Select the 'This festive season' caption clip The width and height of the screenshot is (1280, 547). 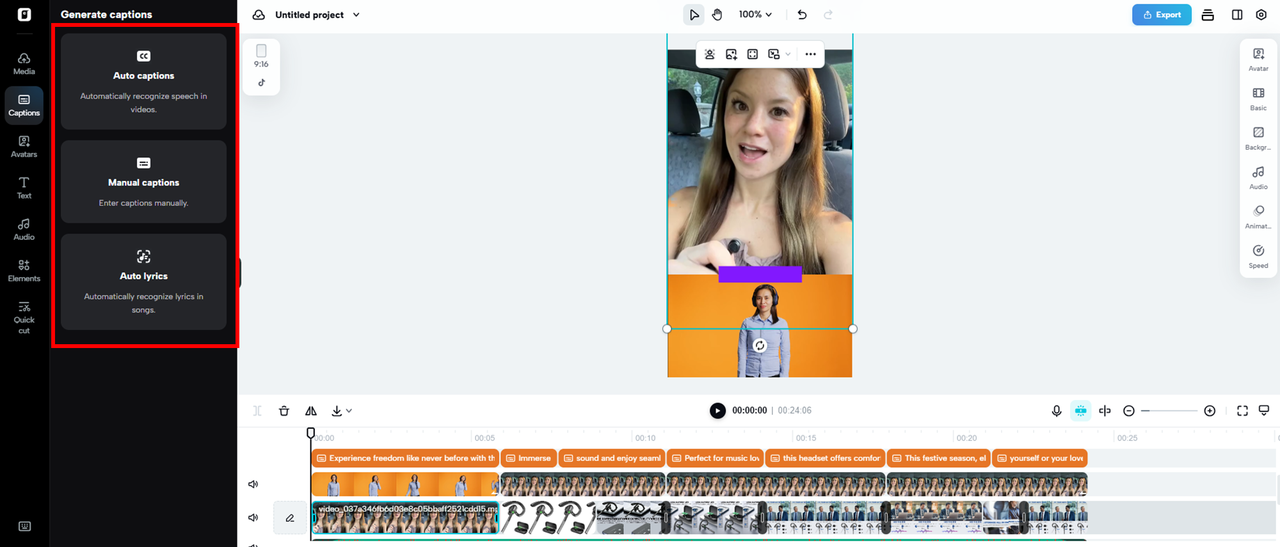tap(939, 458)
